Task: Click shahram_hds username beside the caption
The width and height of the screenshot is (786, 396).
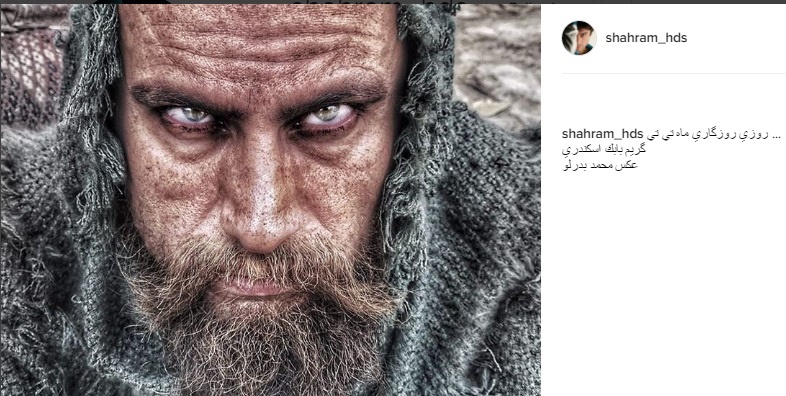Action: 603,134
